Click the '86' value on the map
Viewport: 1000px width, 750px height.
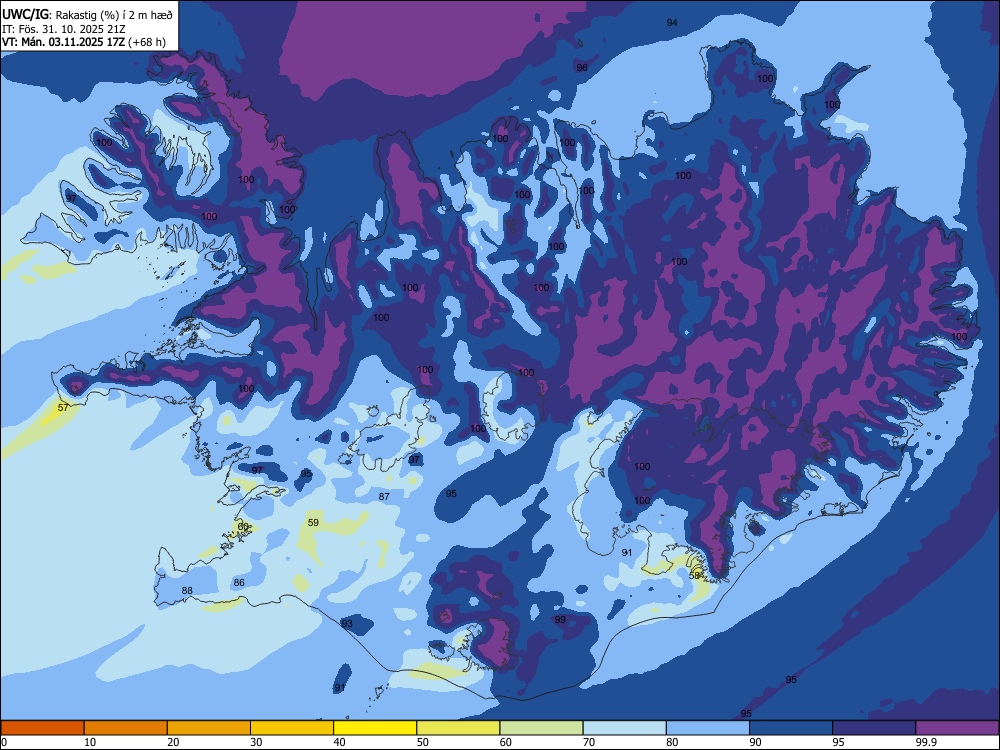click(x=239, y=582)
